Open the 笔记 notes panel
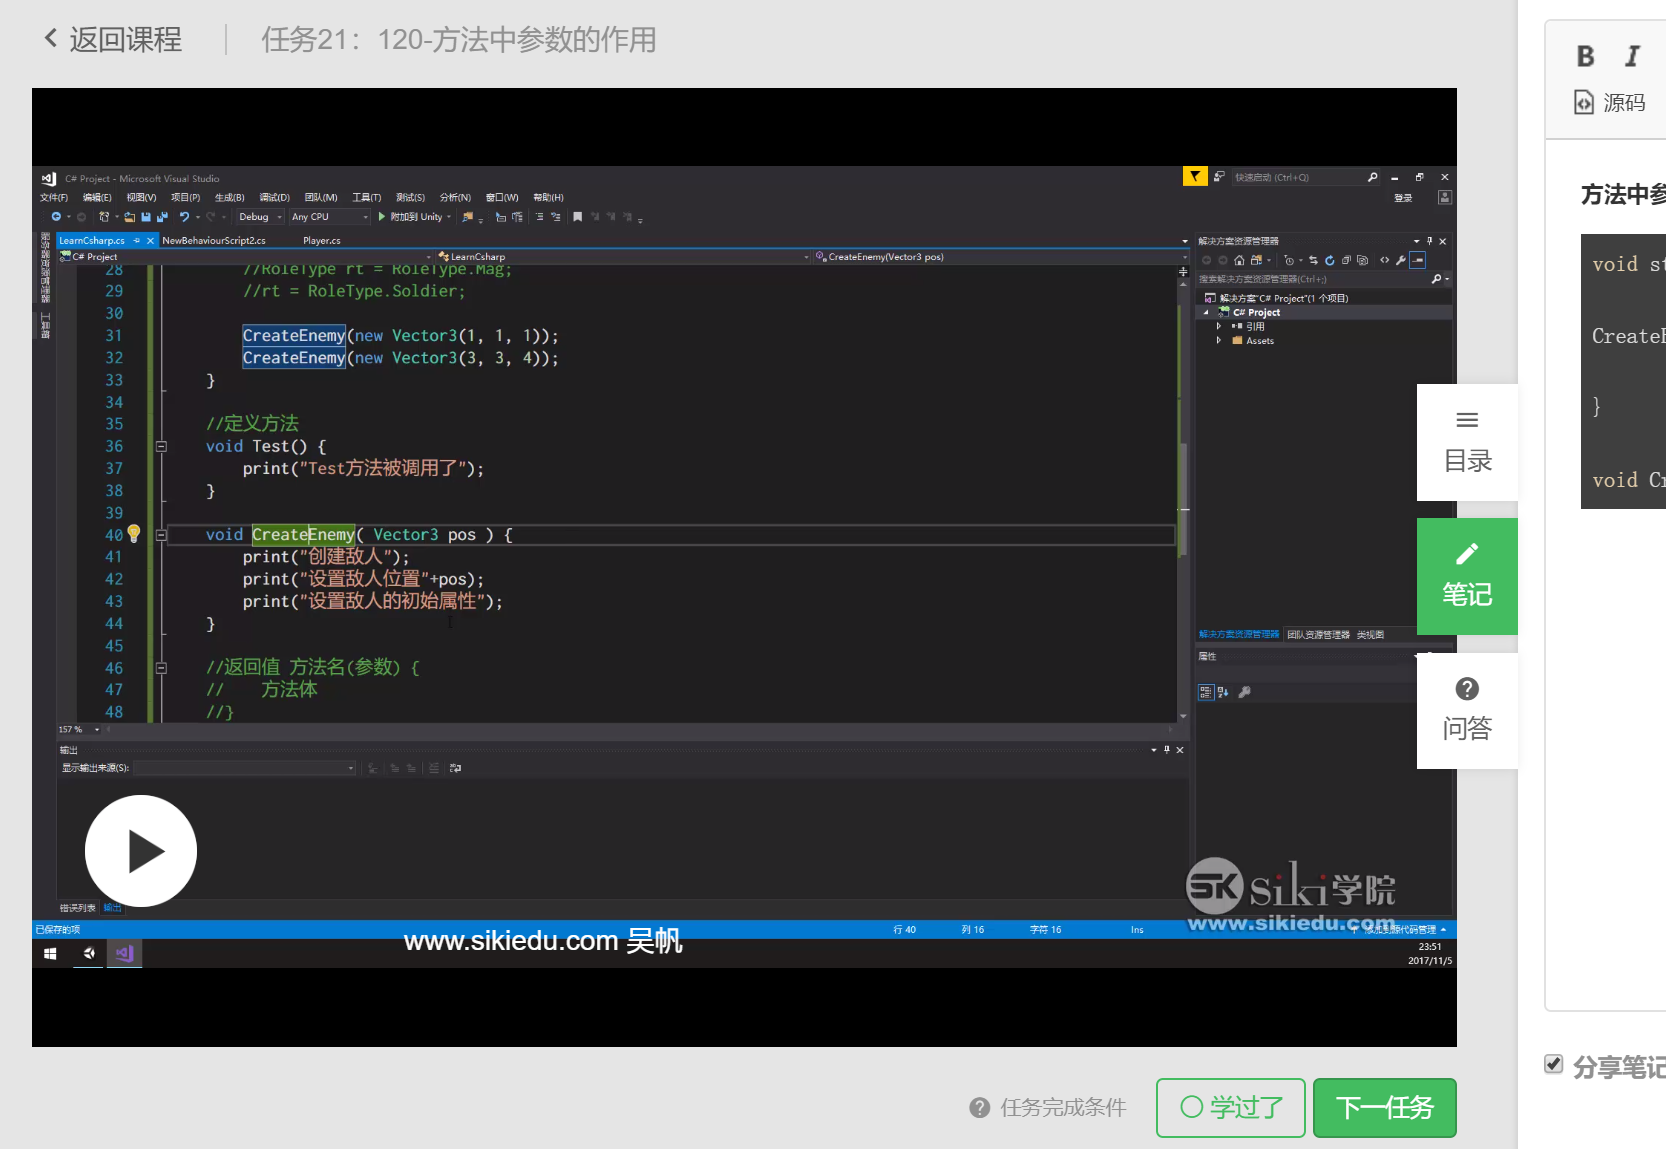This screenshot has height=1149, width=1666. tap(1467, 576)
